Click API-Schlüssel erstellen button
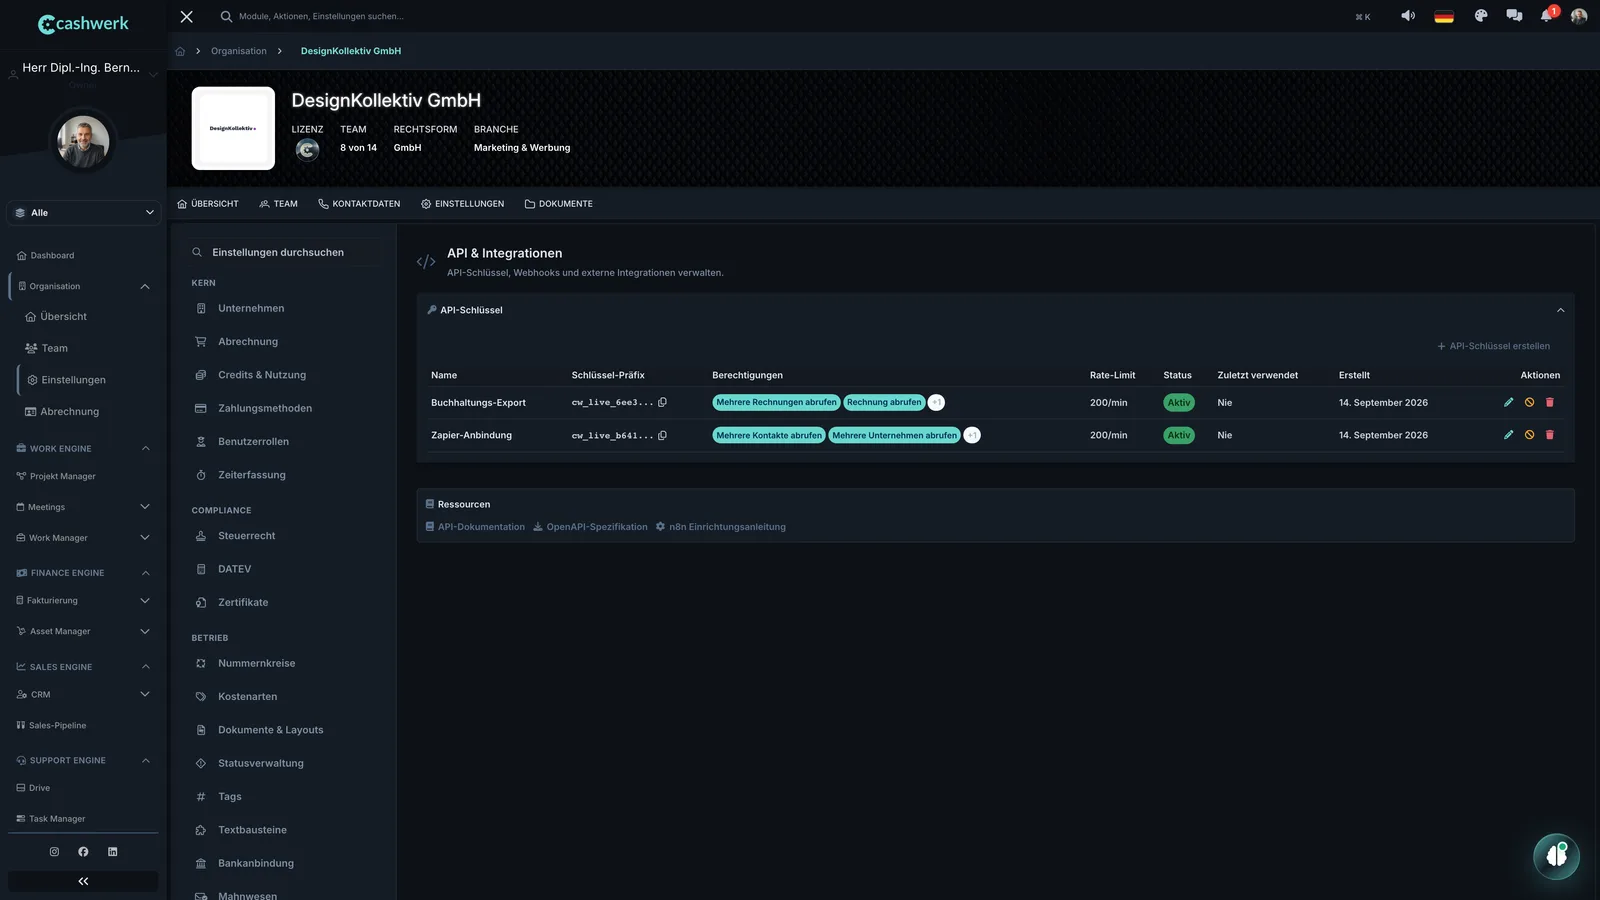Screen dimensions: 1600x900 coord(1493,346)
